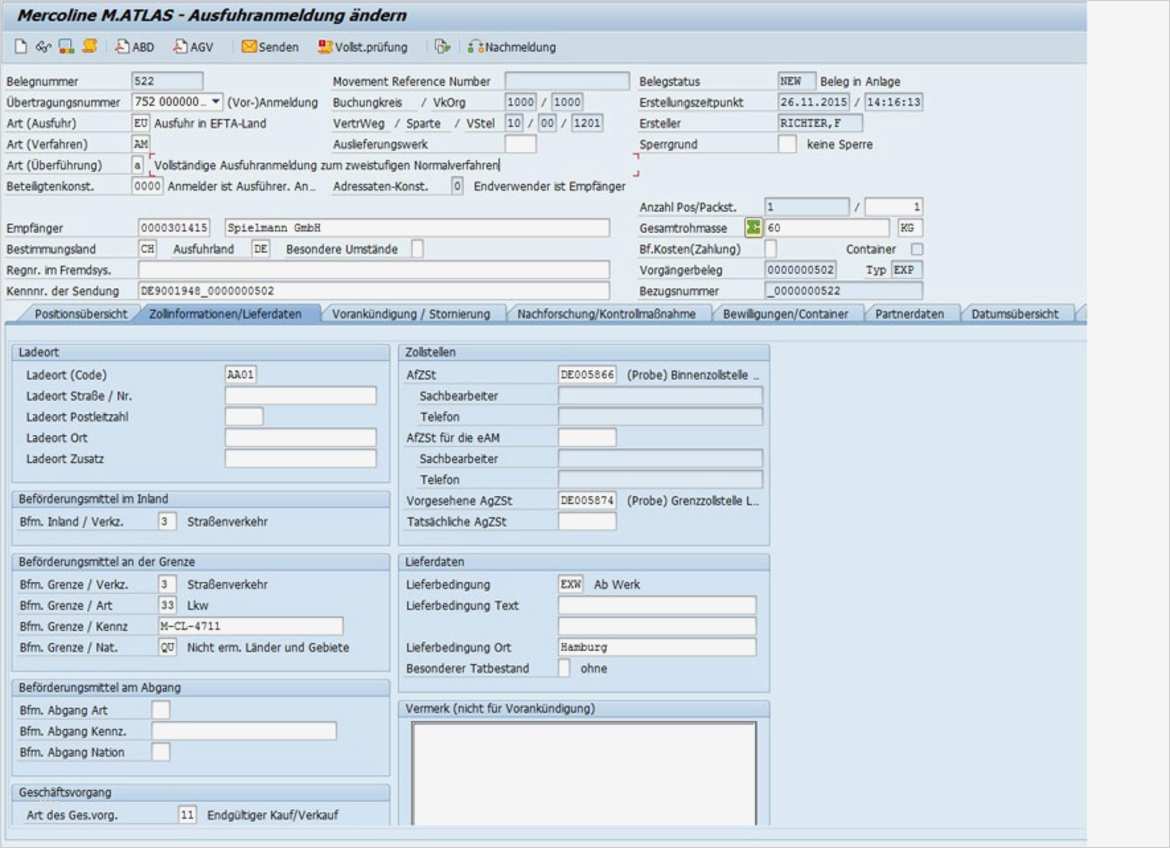Open the Übertragungsnummer dropdown

[x=216, y=102]
